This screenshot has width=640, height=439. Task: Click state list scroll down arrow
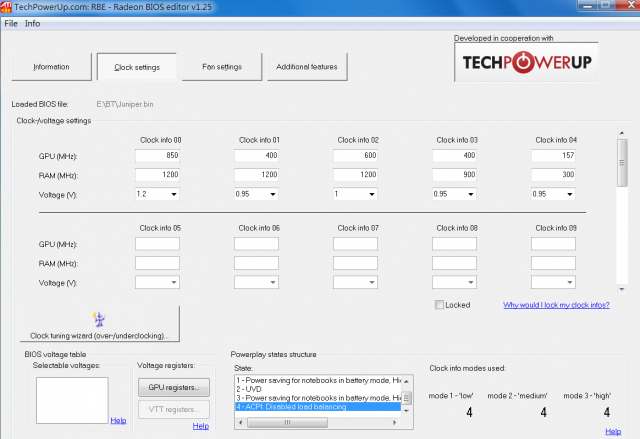click(407, 411)
